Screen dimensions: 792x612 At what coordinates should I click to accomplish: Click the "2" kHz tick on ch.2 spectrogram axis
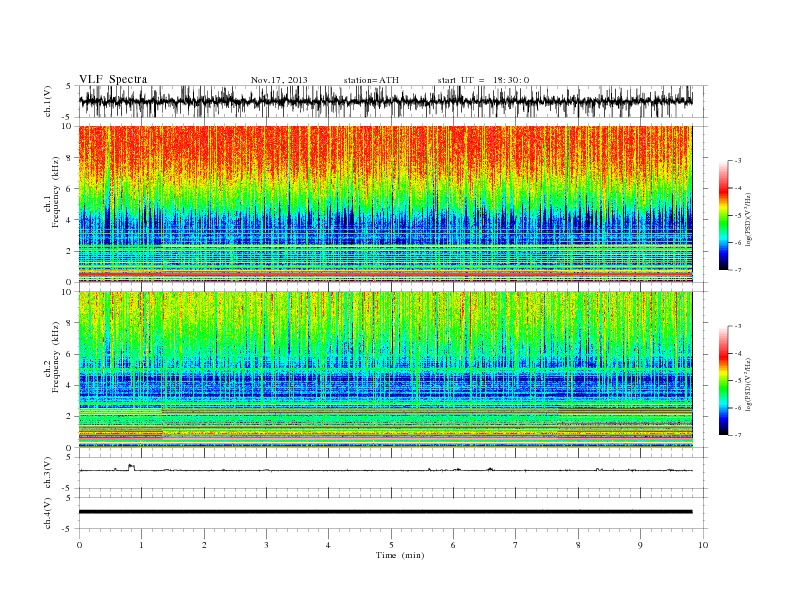coord(70,417)
